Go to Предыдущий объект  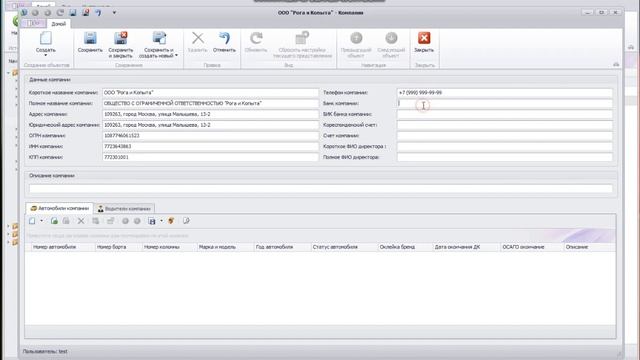(356, 44)
